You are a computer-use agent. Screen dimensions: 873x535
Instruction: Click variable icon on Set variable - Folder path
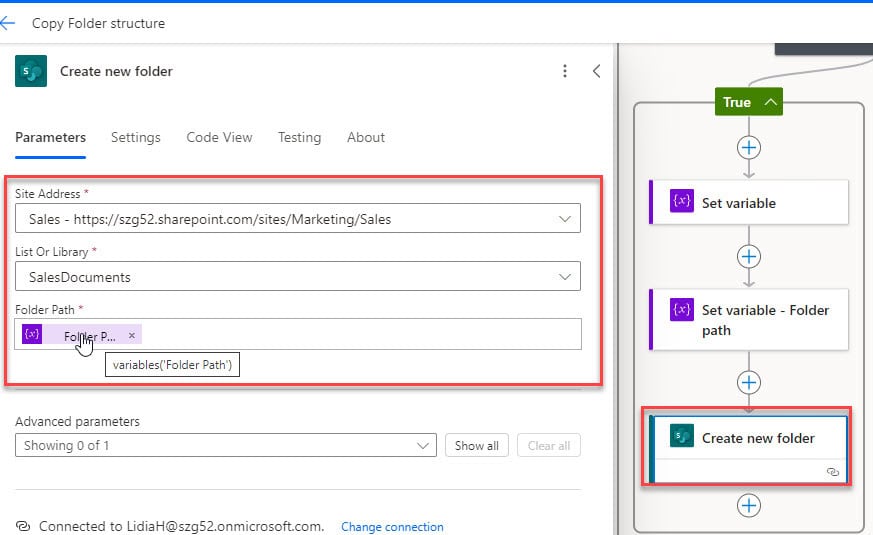pos(681,310)
